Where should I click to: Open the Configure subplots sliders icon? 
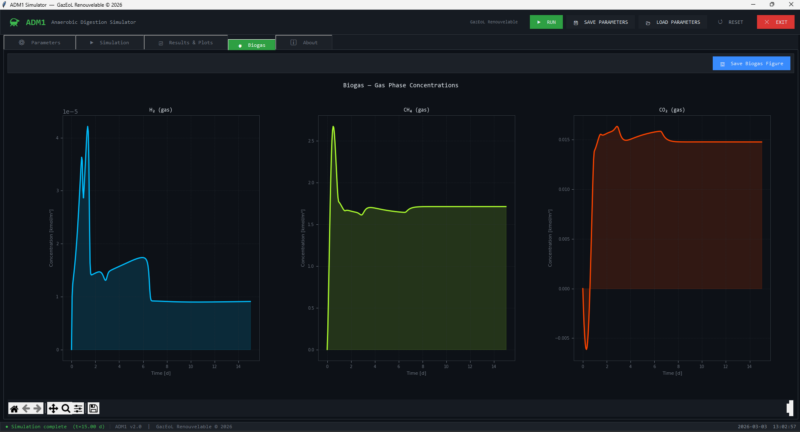click(77, 408)
